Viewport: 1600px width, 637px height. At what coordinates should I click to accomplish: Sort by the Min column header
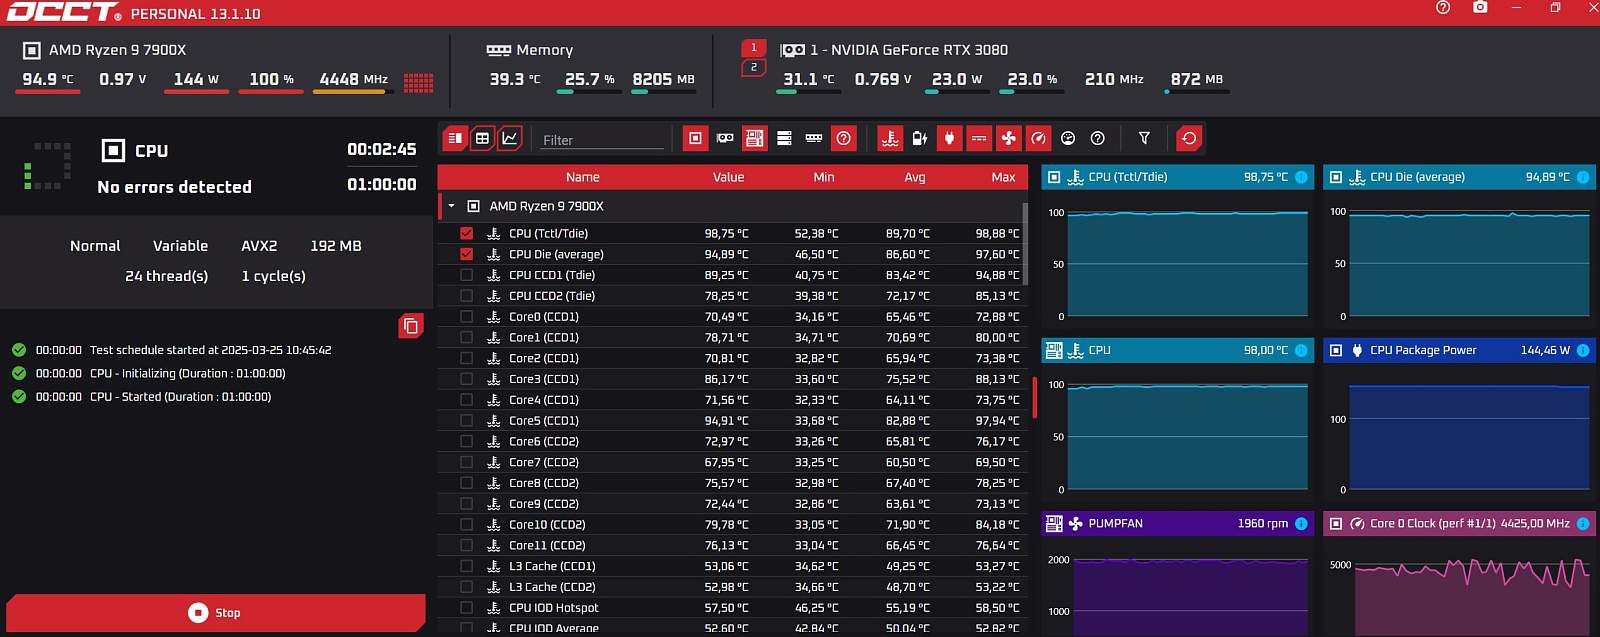click(x=824, y=177)
